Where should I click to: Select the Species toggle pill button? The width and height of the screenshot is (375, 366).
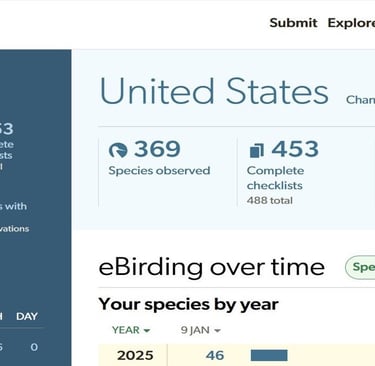360,267
